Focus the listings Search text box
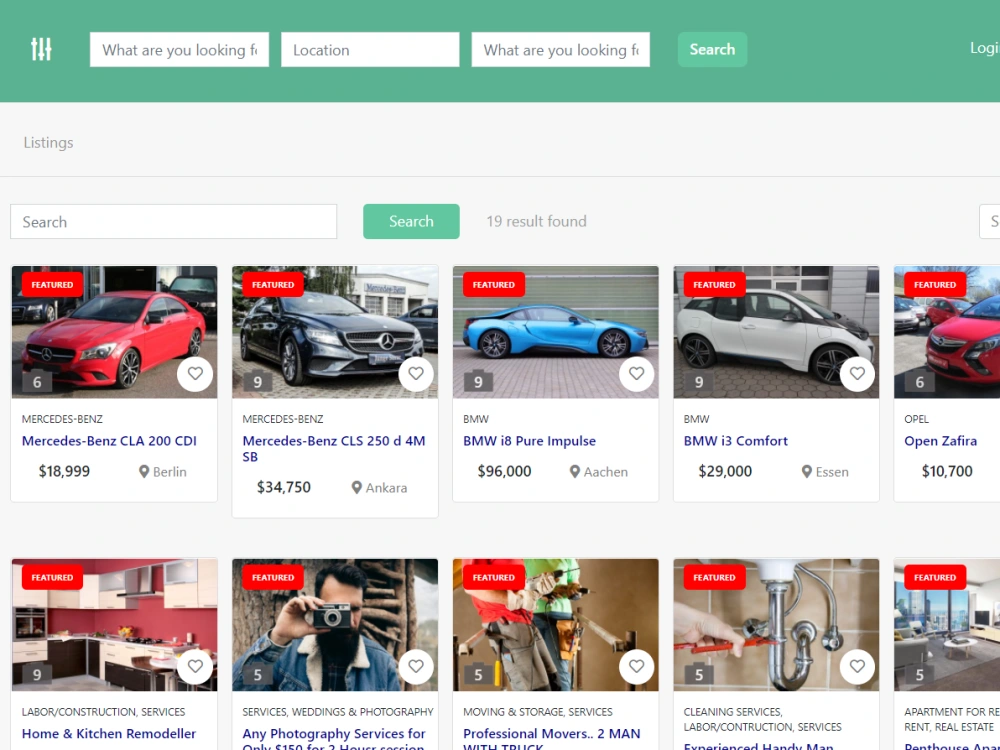 coord(173,221)
